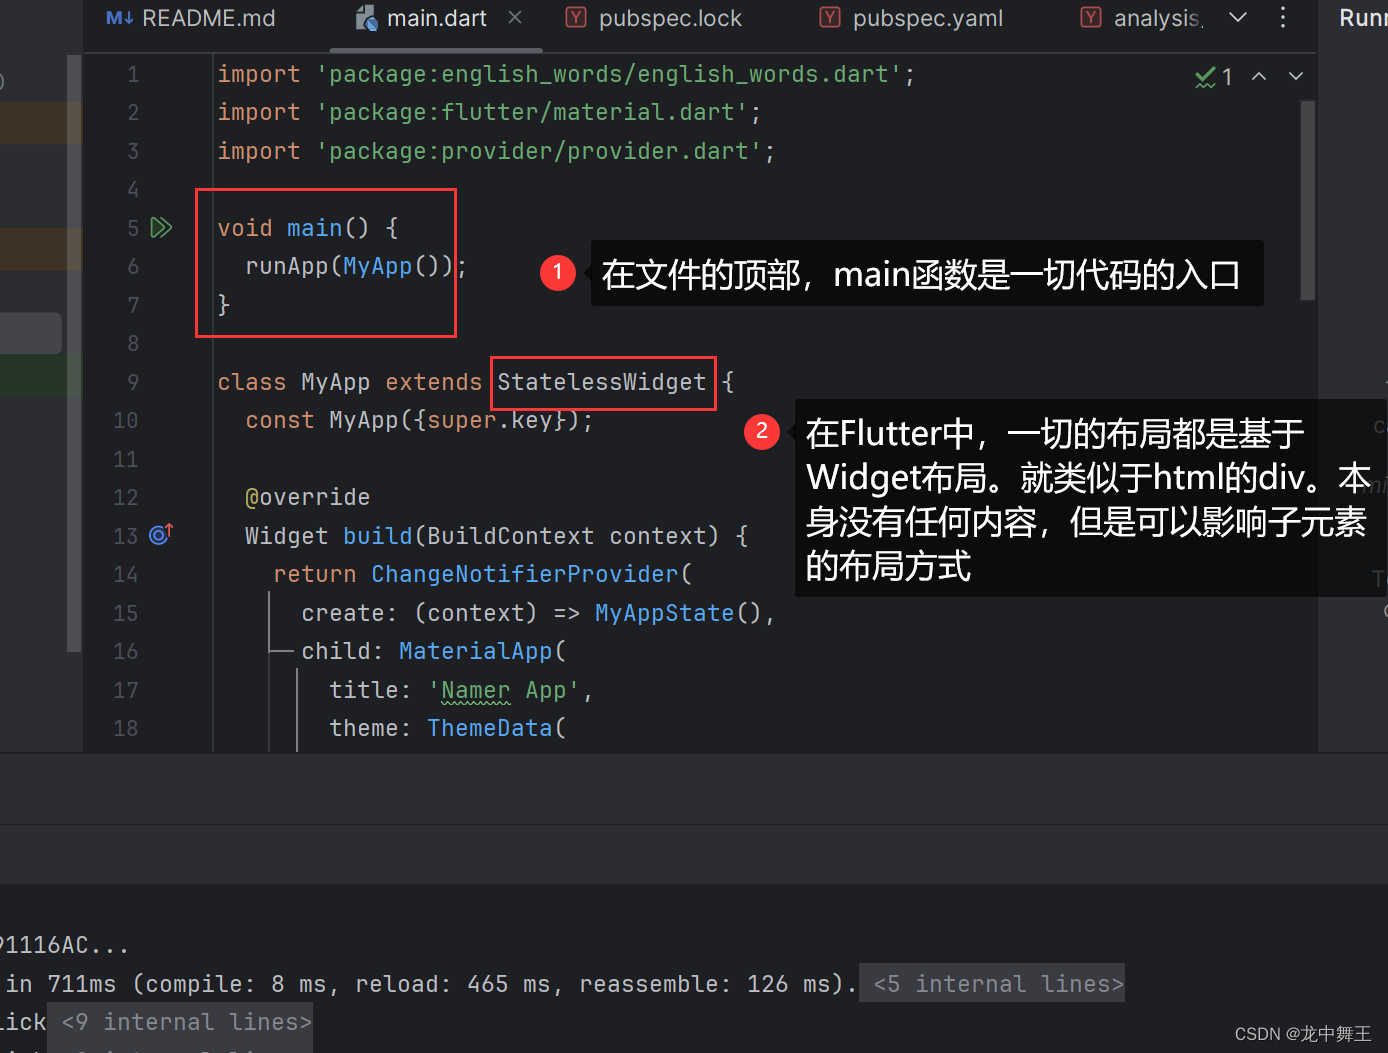Run main() using the gutter run icon

tap(161, 228)
